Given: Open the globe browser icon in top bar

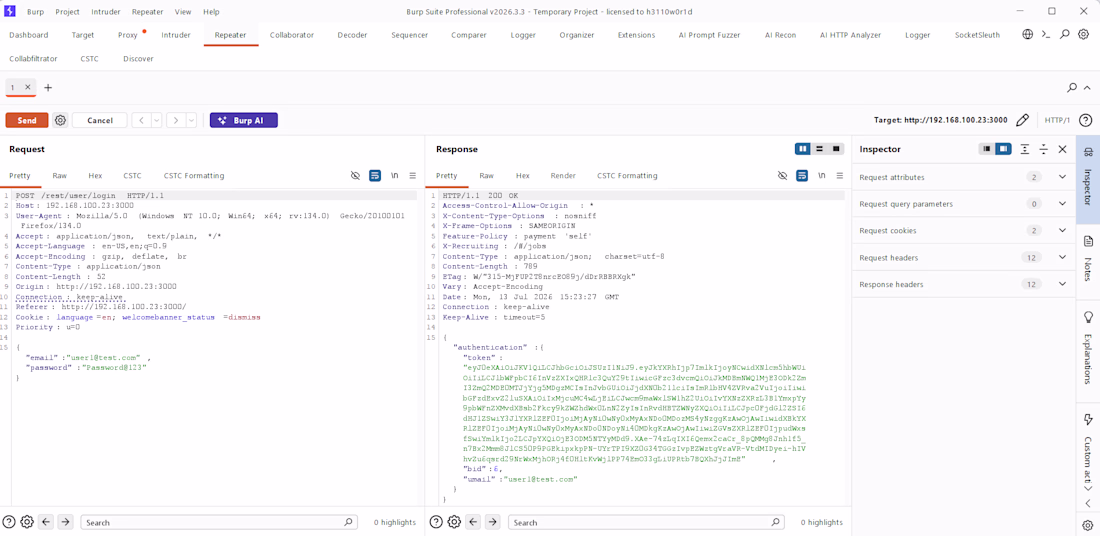Looking at the screenshot, I should 1028,34.
